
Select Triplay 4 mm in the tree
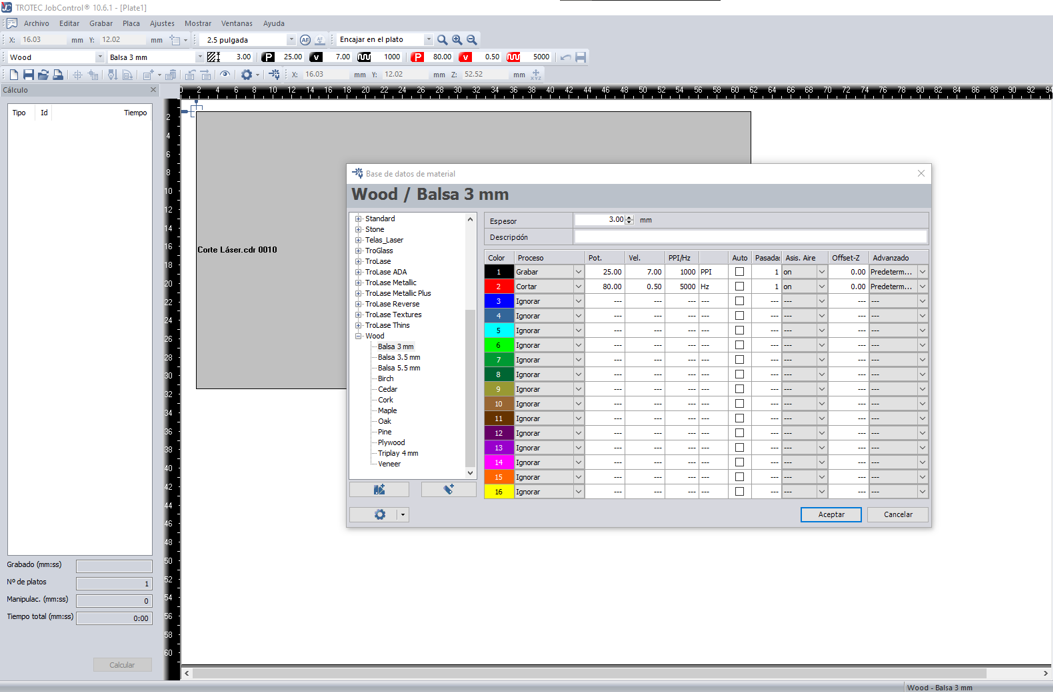click(398, 453)
